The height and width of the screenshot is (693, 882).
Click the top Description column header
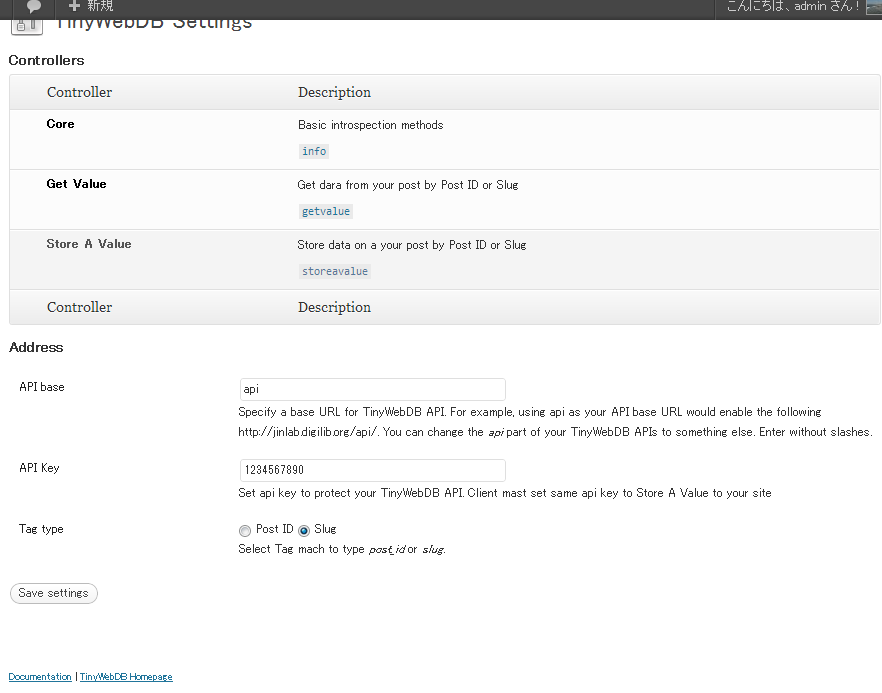pyautogui.click(x=334, y=92)
